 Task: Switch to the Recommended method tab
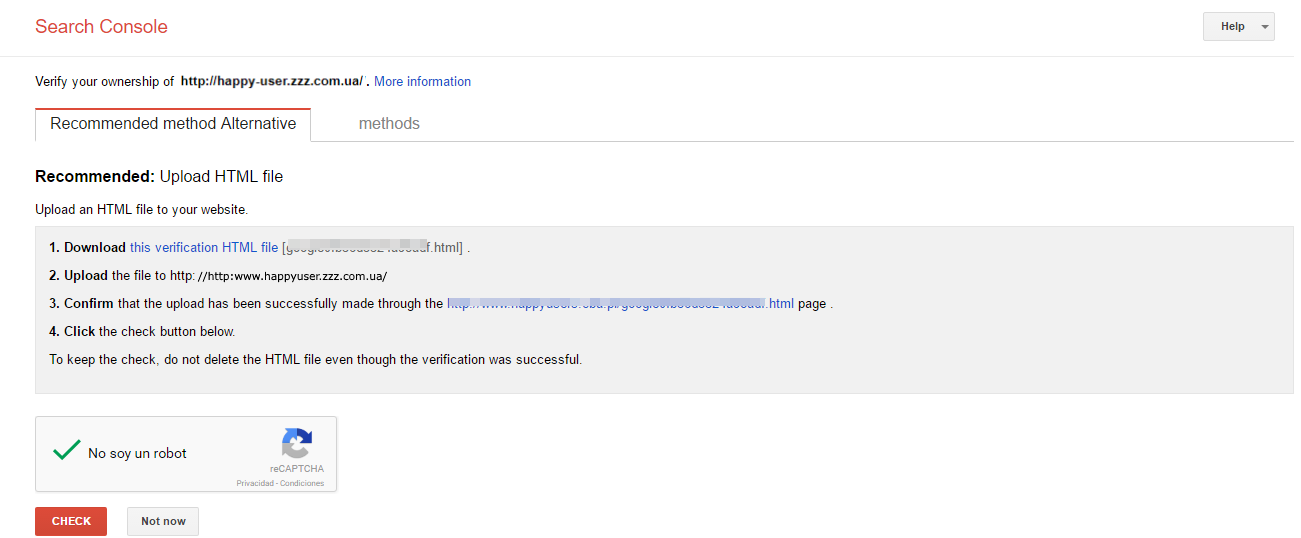coord(173,124)
